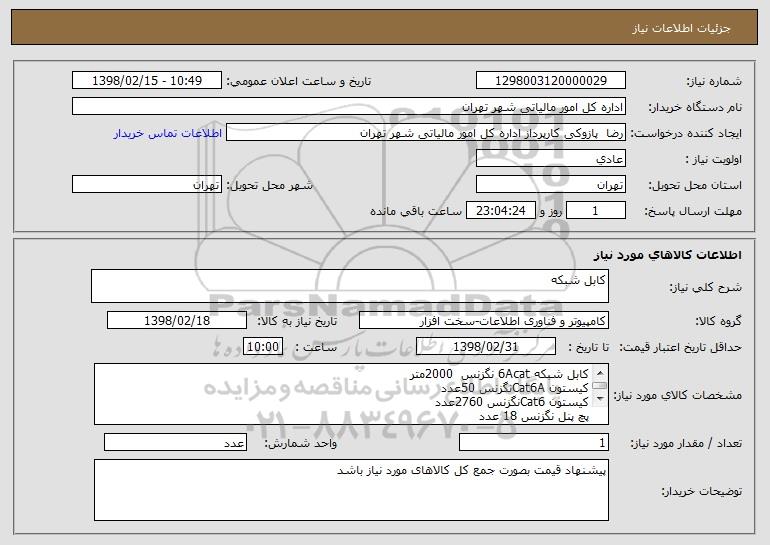Select the تاریخ نیاز به کالا field 1398/02/18

(177, 321)
